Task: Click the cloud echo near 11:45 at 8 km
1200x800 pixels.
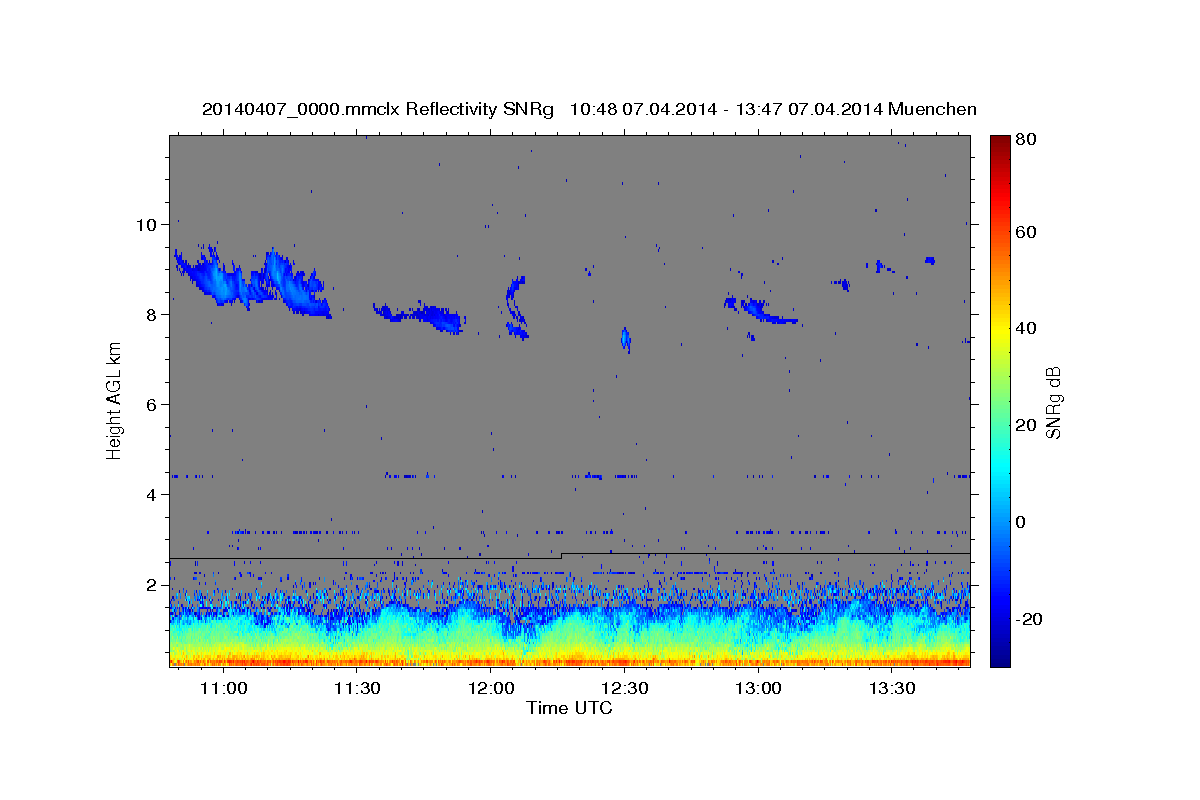Action: point(420,316)
